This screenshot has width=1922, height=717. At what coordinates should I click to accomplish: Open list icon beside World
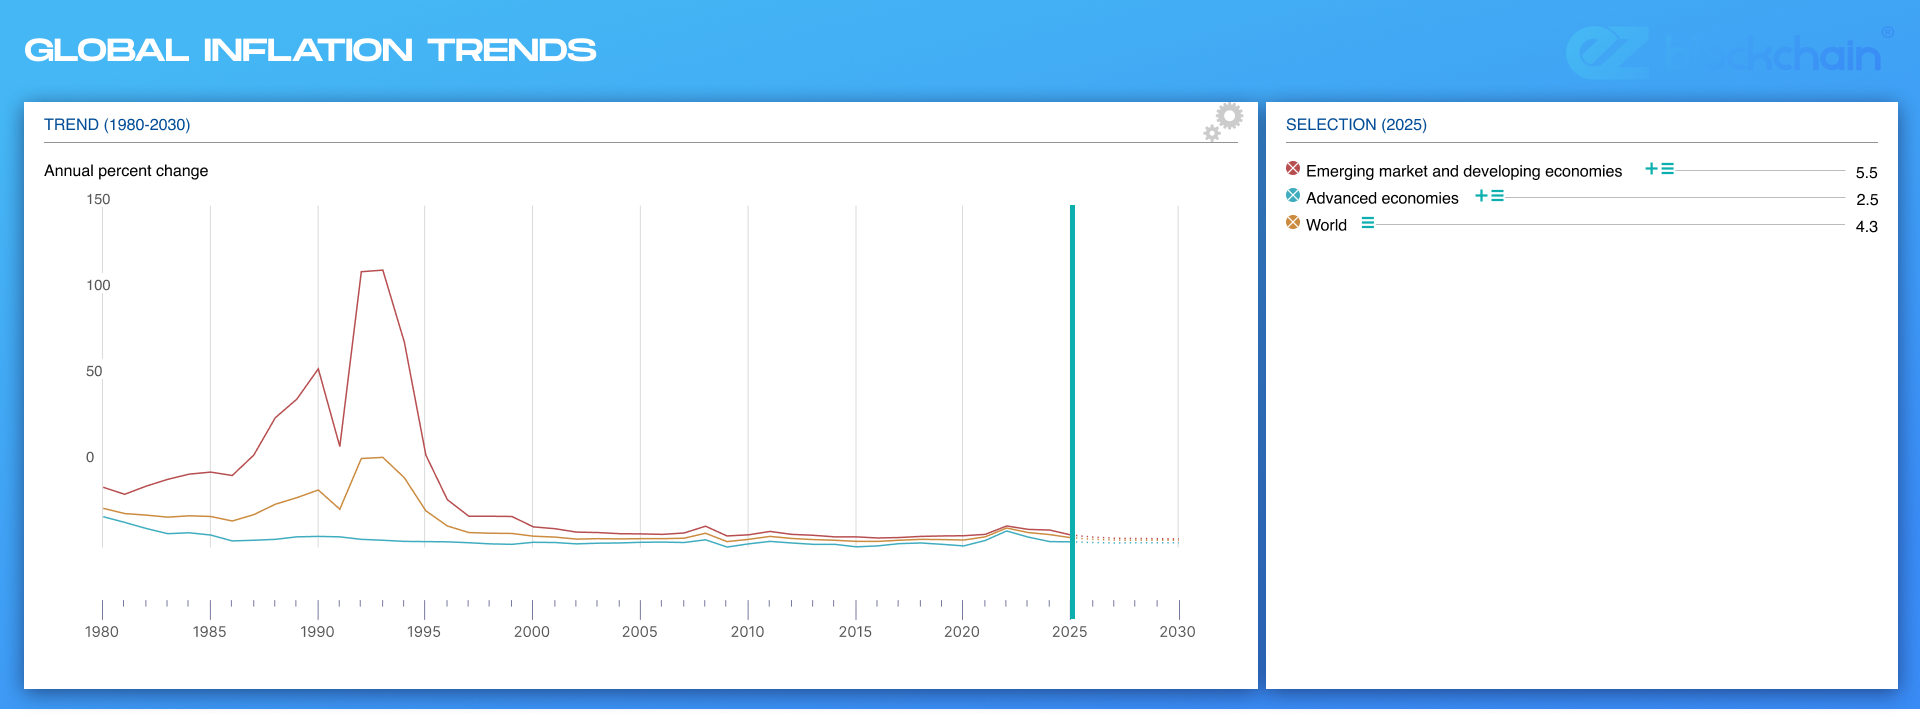[1367, 223]
